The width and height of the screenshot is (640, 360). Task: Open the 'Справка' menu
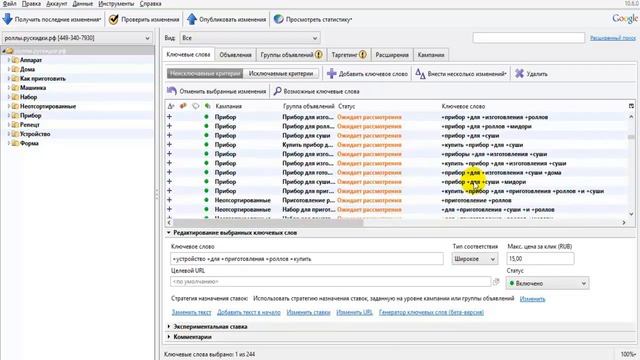point(150,4)
